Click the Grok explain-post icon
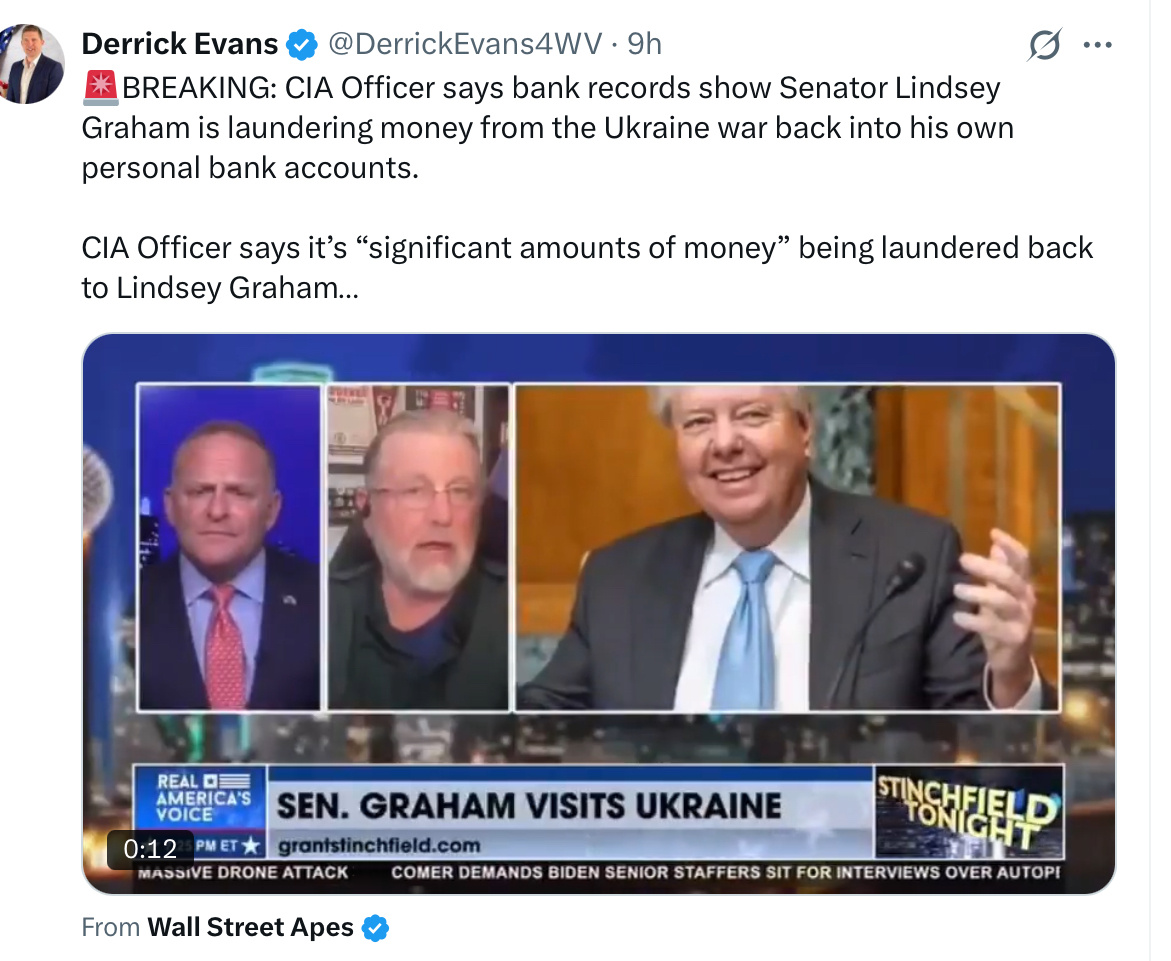 pyautogui.click(x=1043, y=45)
